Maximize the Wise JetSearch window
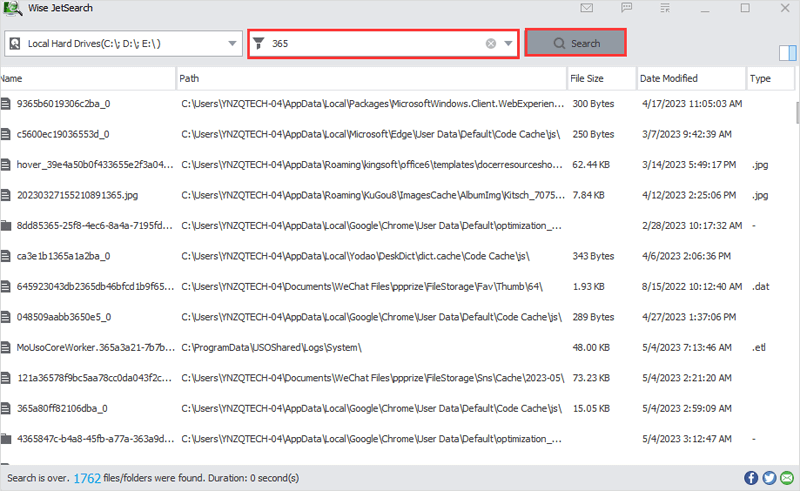 [745, 8]
